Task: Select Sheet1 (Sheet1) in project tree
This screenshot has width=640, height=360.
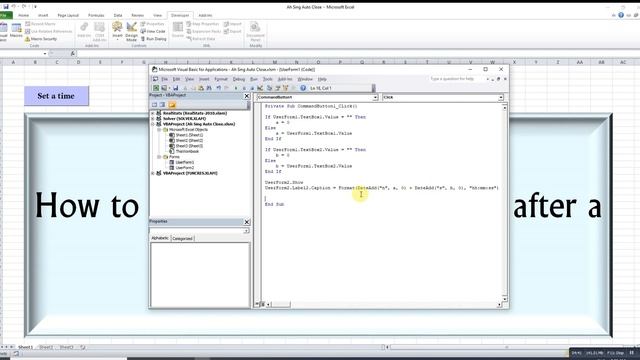Action: click(189, 135)
